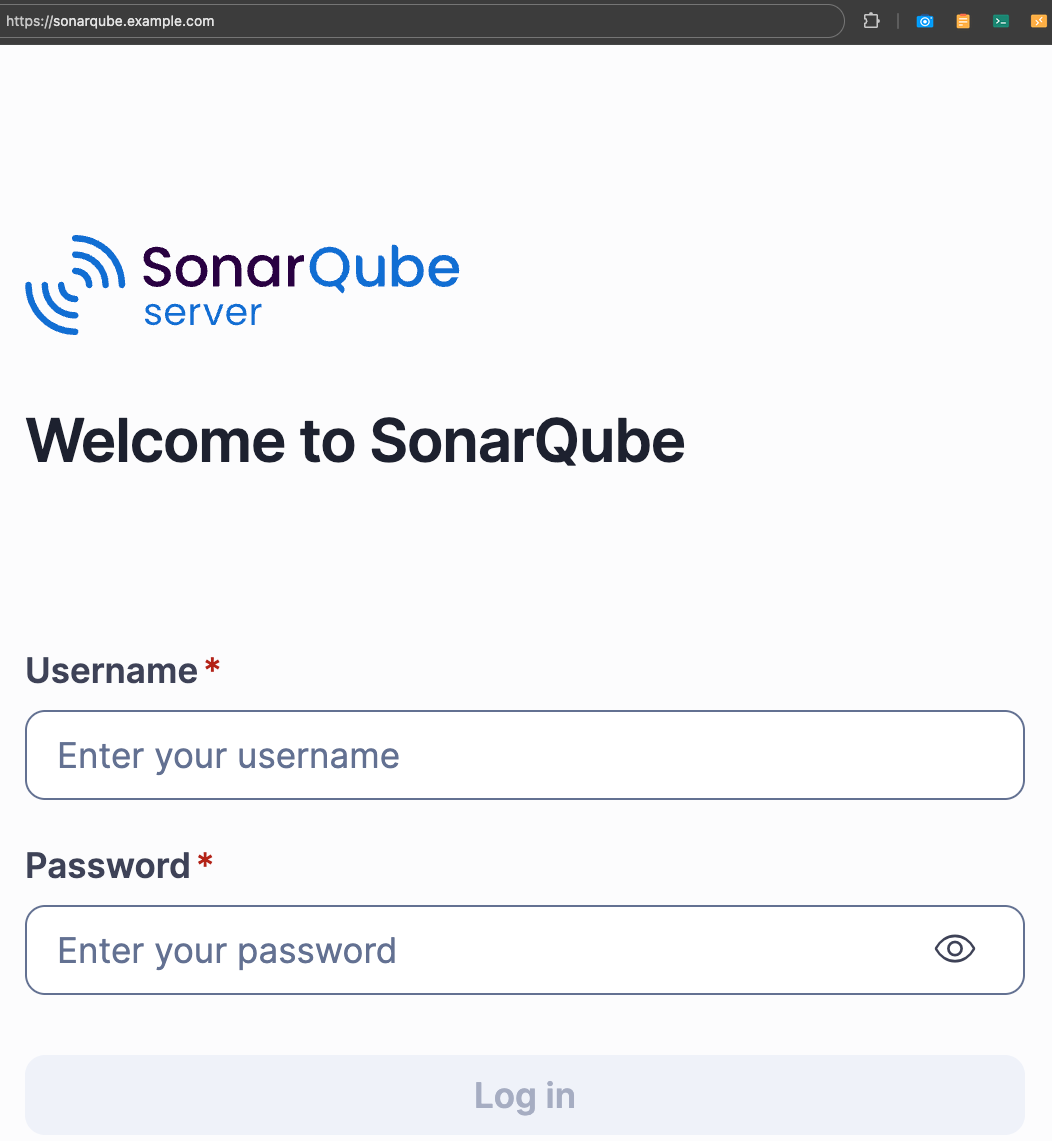This screenshot has width=1052, height=1141.
Task: Click the red asterisk beside Password
Action: (x=205, y=862)
